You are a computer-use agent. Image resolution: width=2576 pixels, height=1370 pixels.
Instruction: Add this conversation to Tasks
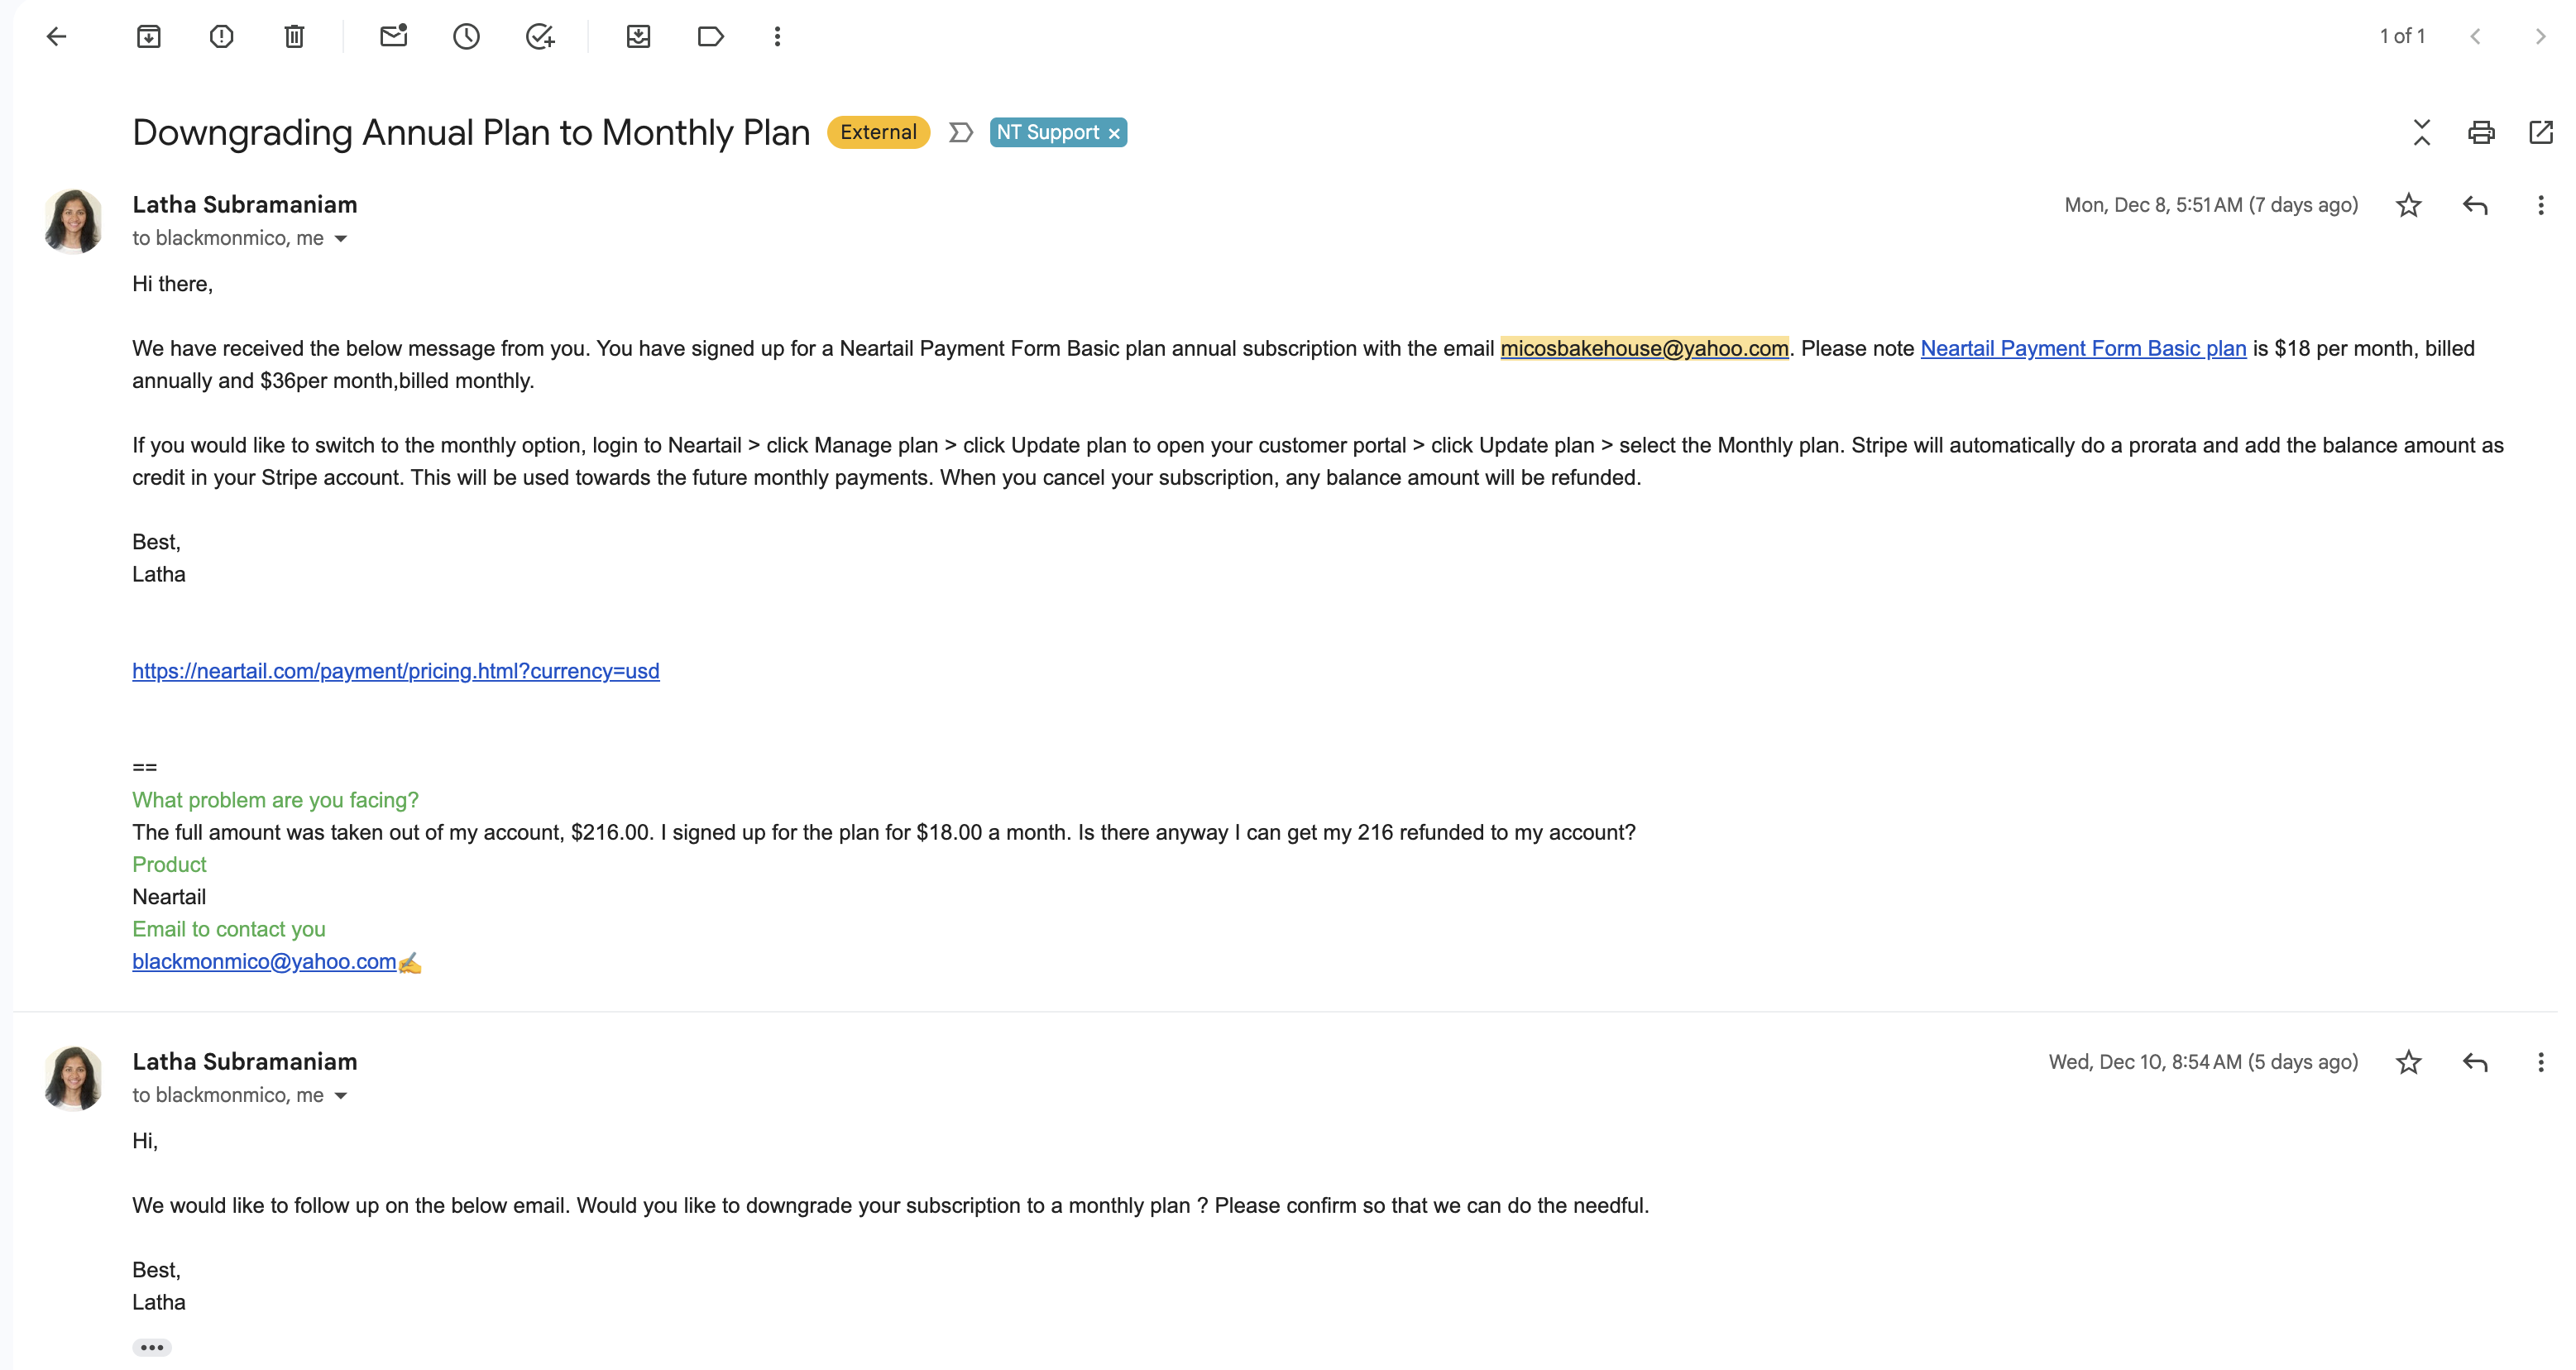pos(540,37)
